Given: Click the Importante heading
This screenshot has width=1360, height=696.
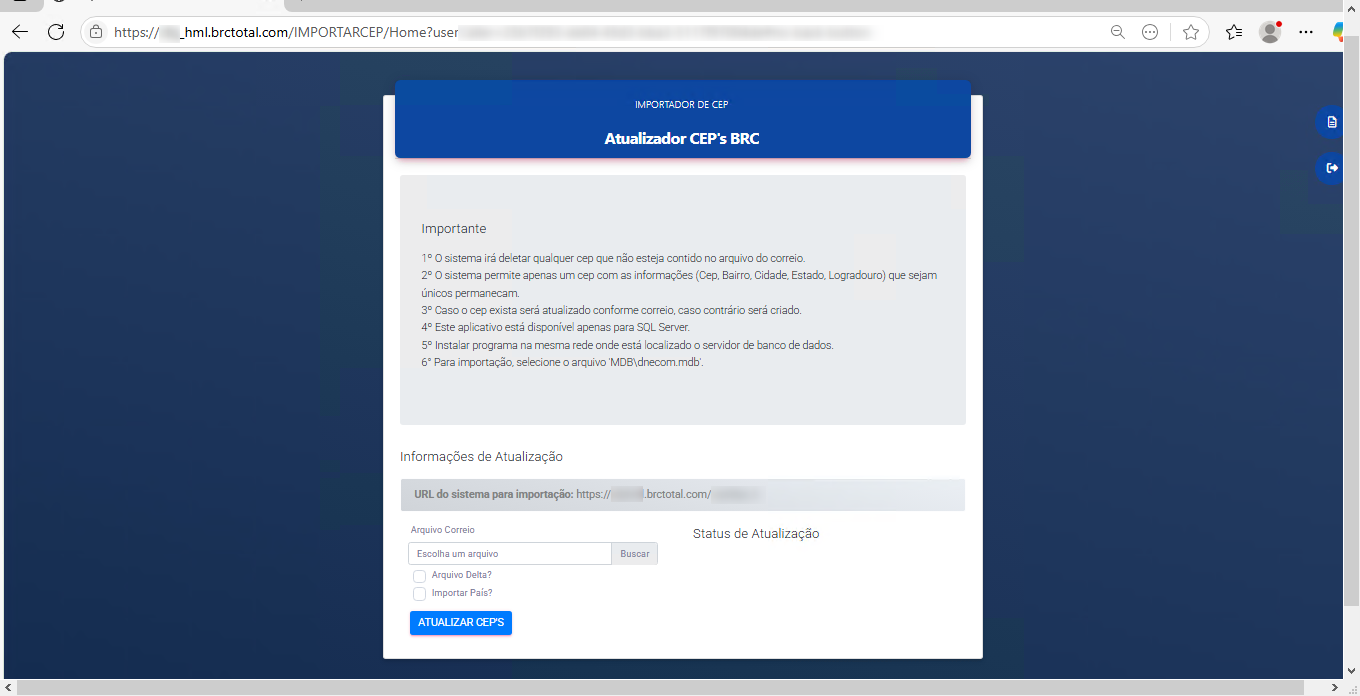Looking at the screenshot, I should pos(454,229).
